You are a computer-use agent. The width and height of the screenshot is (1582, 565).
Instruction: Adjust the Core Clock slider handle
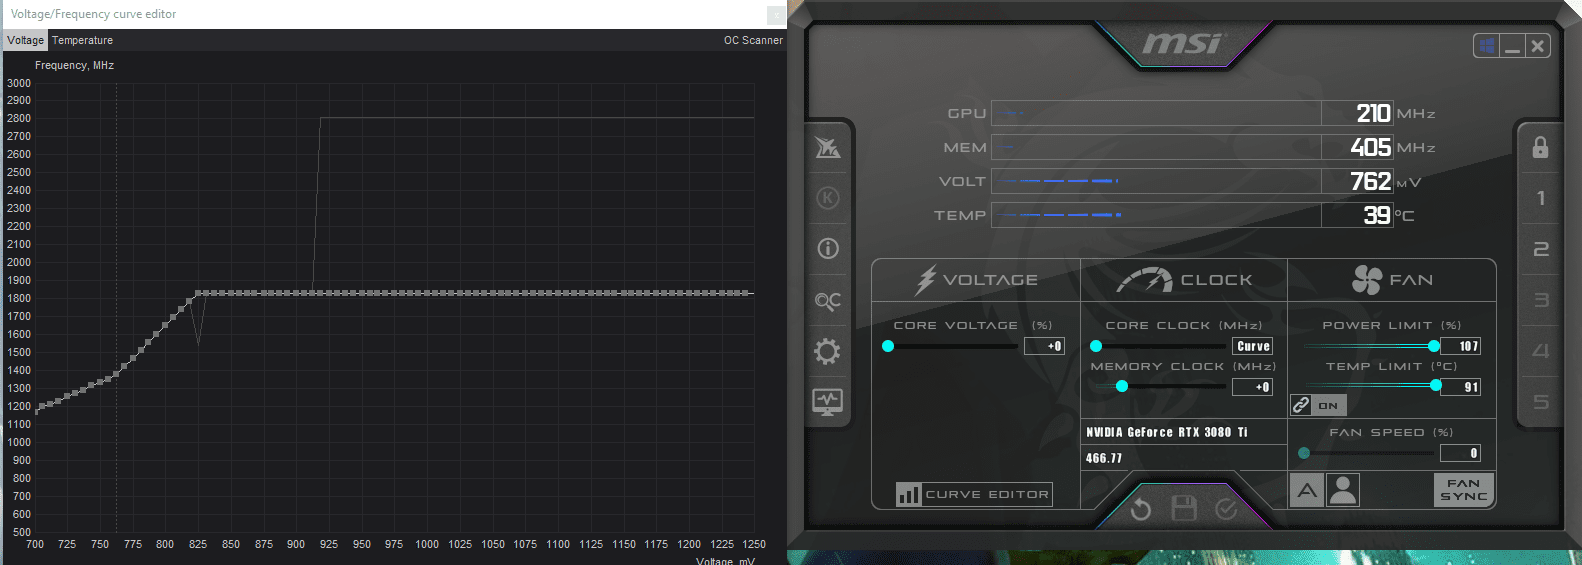point(1096,346)
